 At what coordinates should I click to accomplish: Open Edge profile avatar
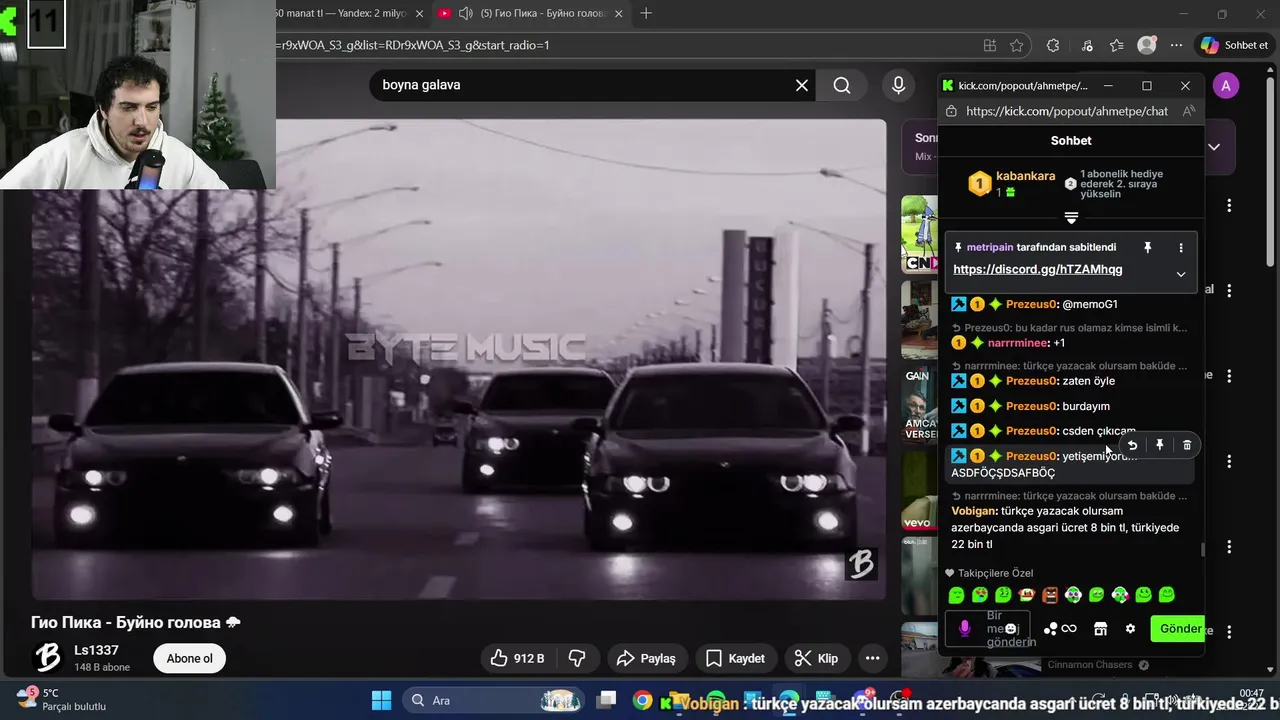click(1147, 45)
